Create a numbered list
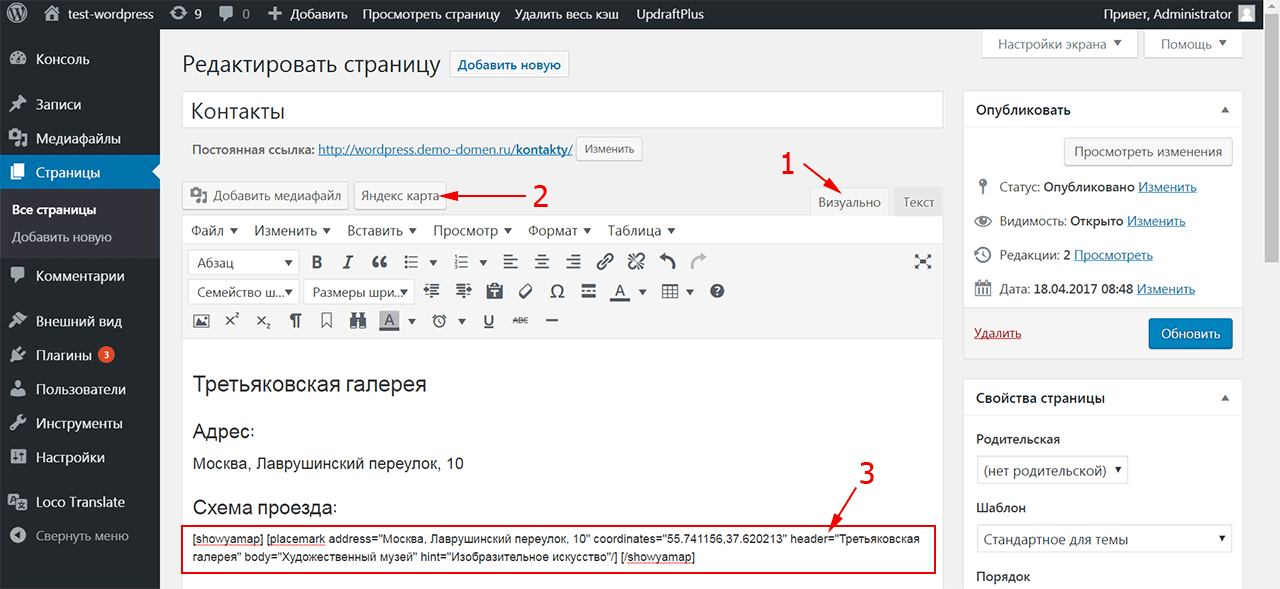The height and width of the screenshot is (589, 1280). point(462,262)
